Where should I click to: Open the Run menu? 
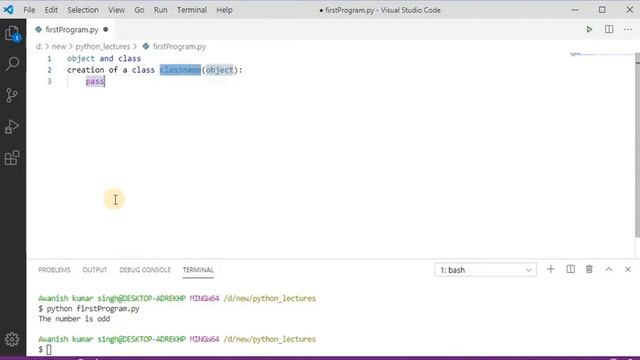[x=160, y=10]
